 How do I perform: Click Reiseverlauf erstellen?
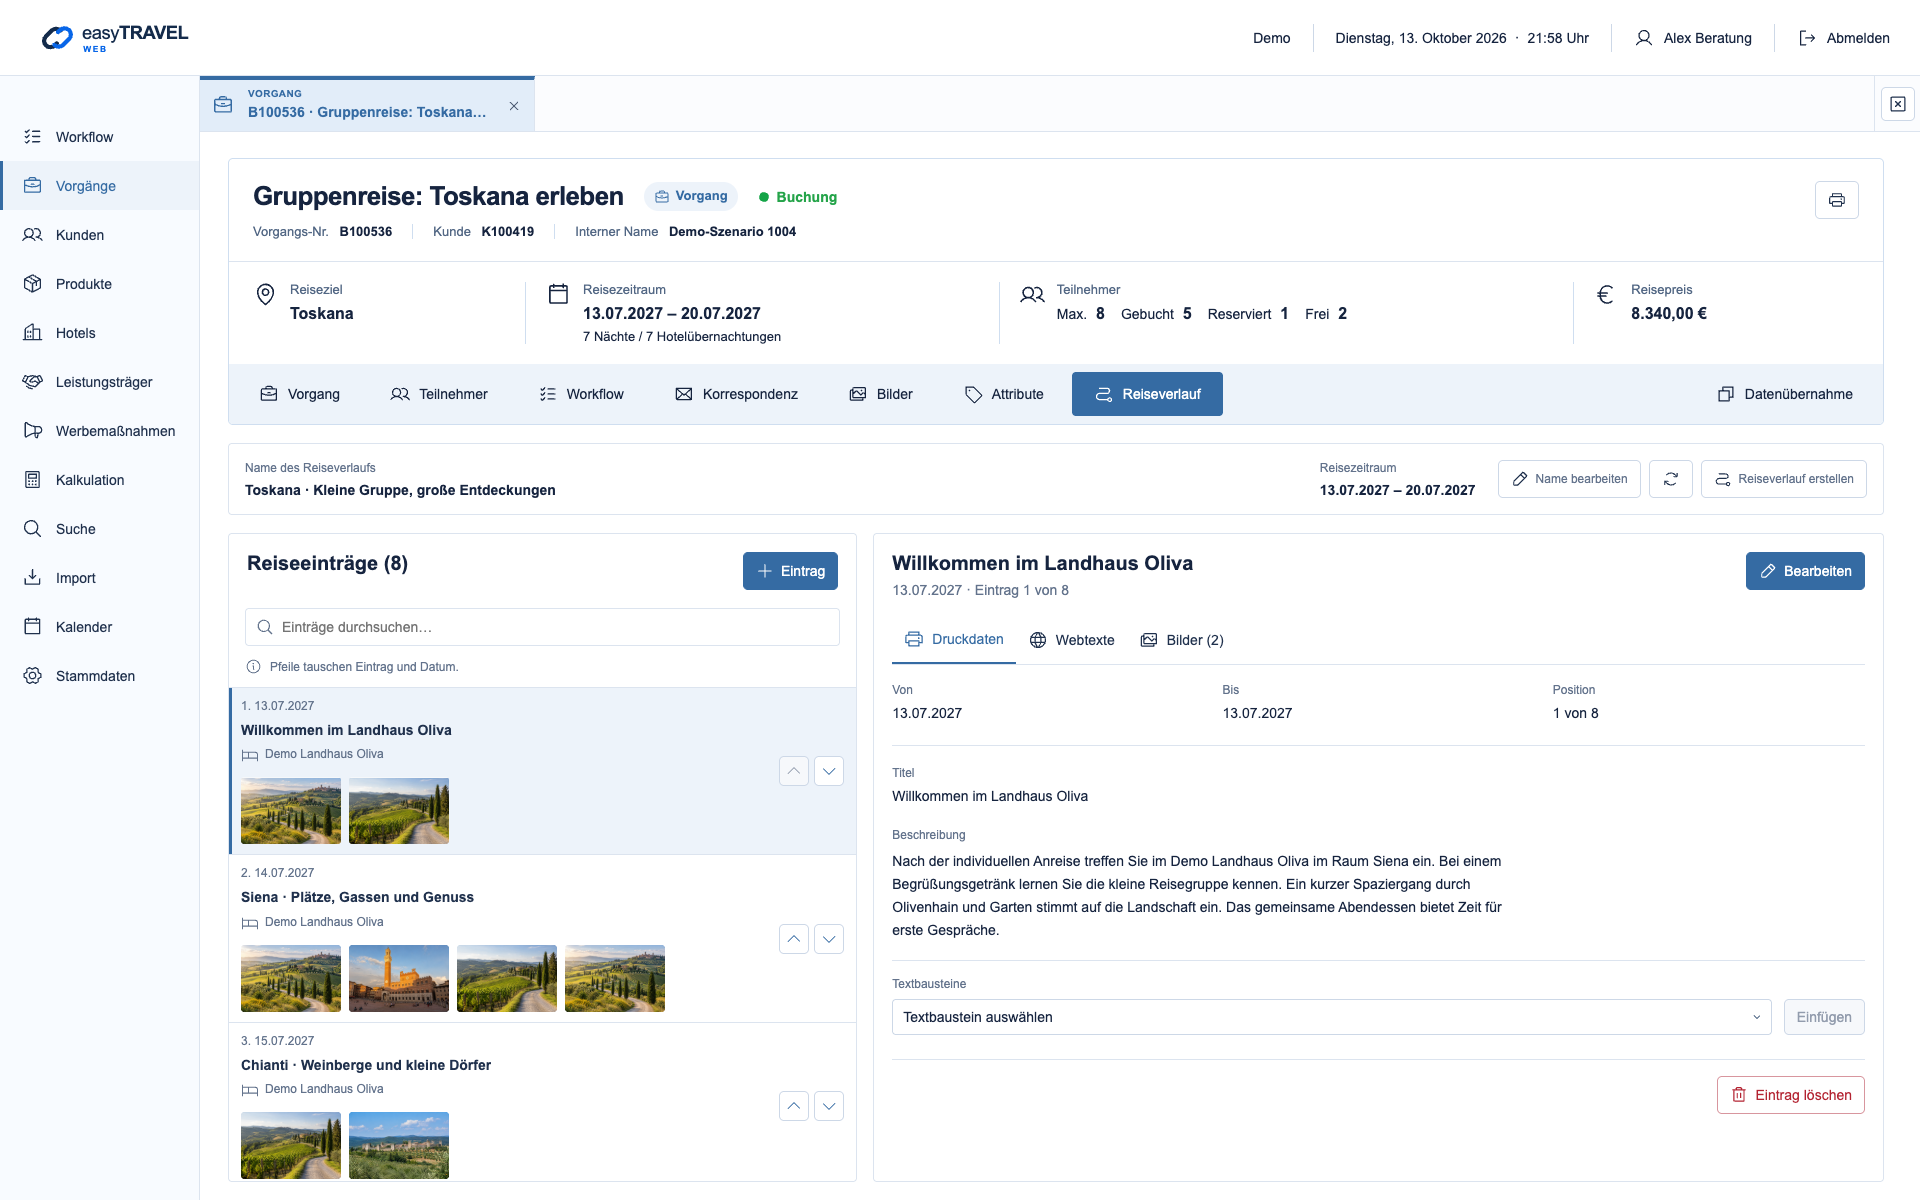coord(1783,479)
